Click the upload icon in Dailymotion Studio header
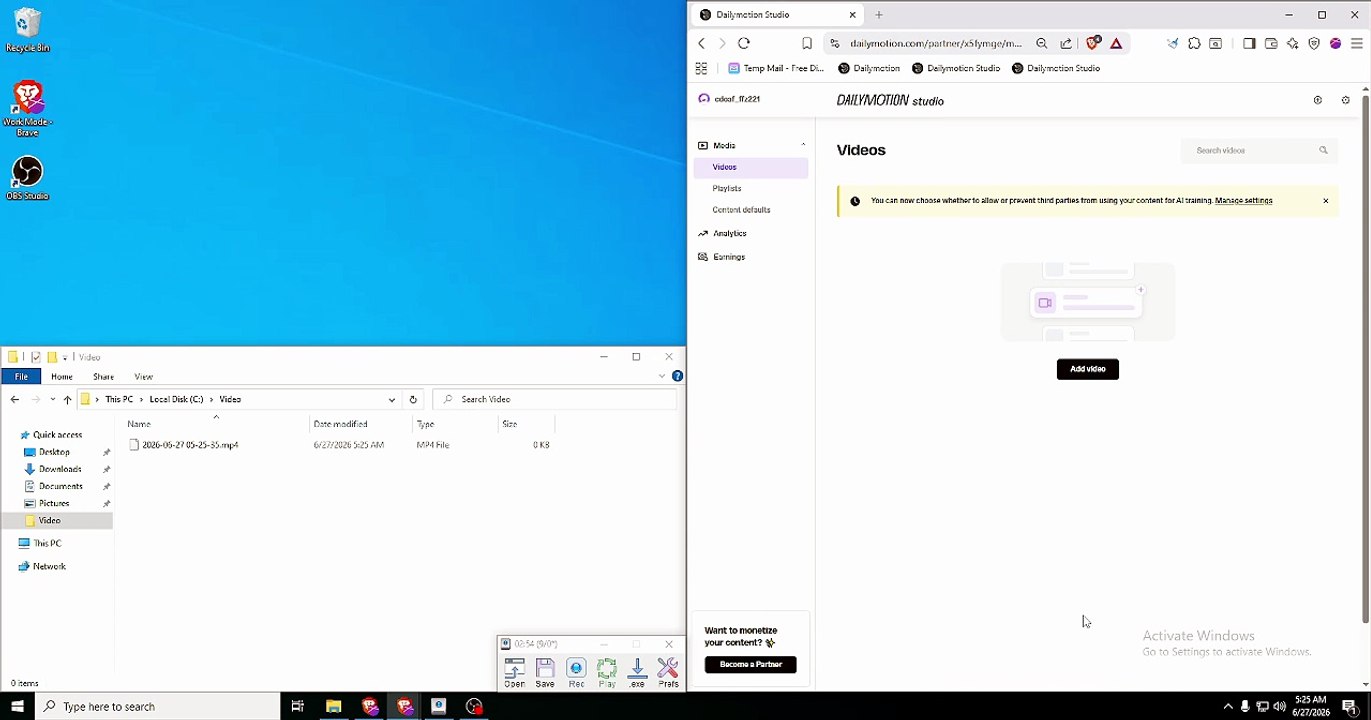This screenshot has height=720, width=1371. (x=1317, y=100)
